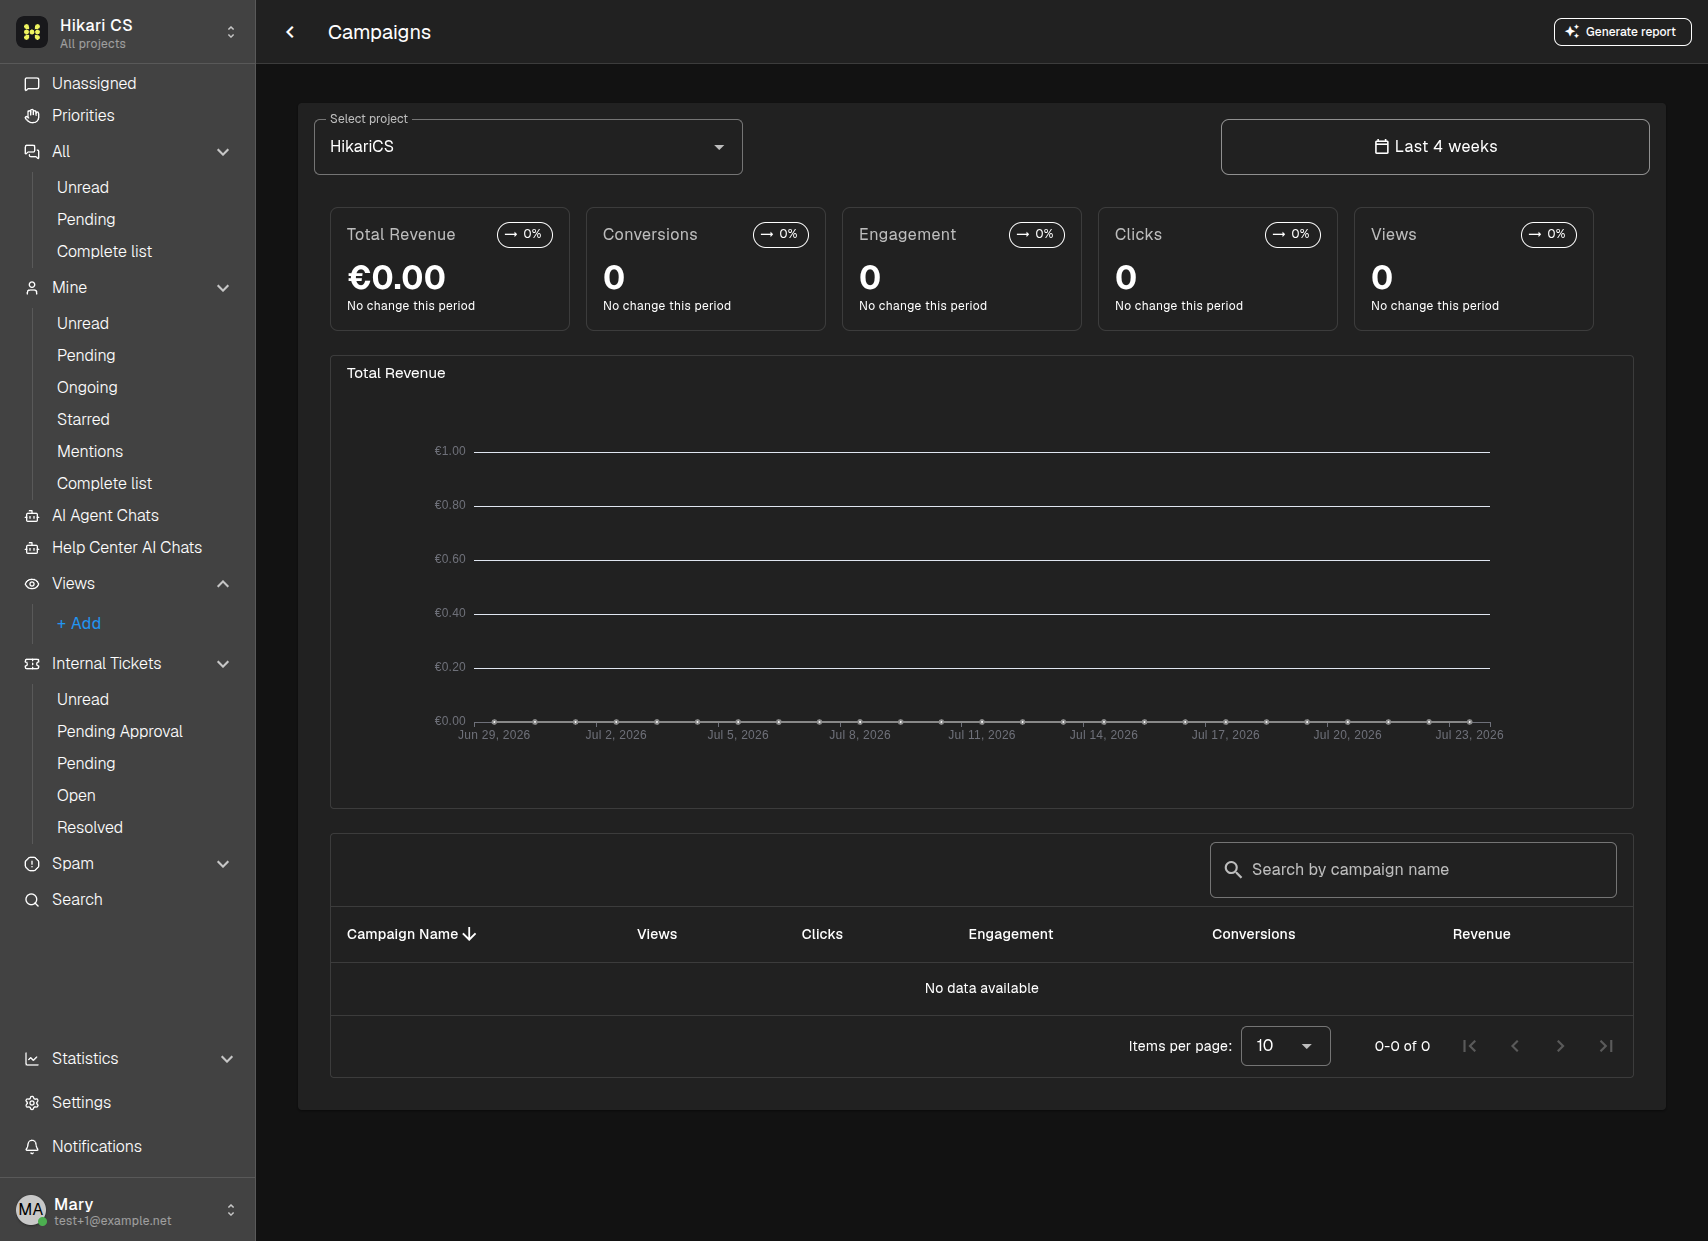
Task: Click the Views eye icon
Action: [x=32, y=584]
